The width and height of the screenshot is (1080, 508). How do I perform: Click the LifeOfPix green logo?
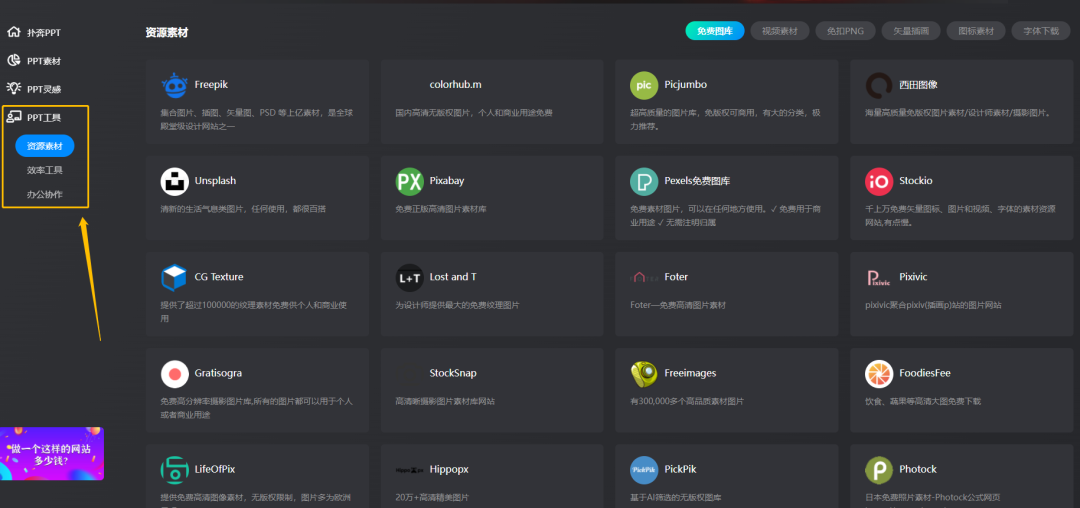[x=174, y=469]
